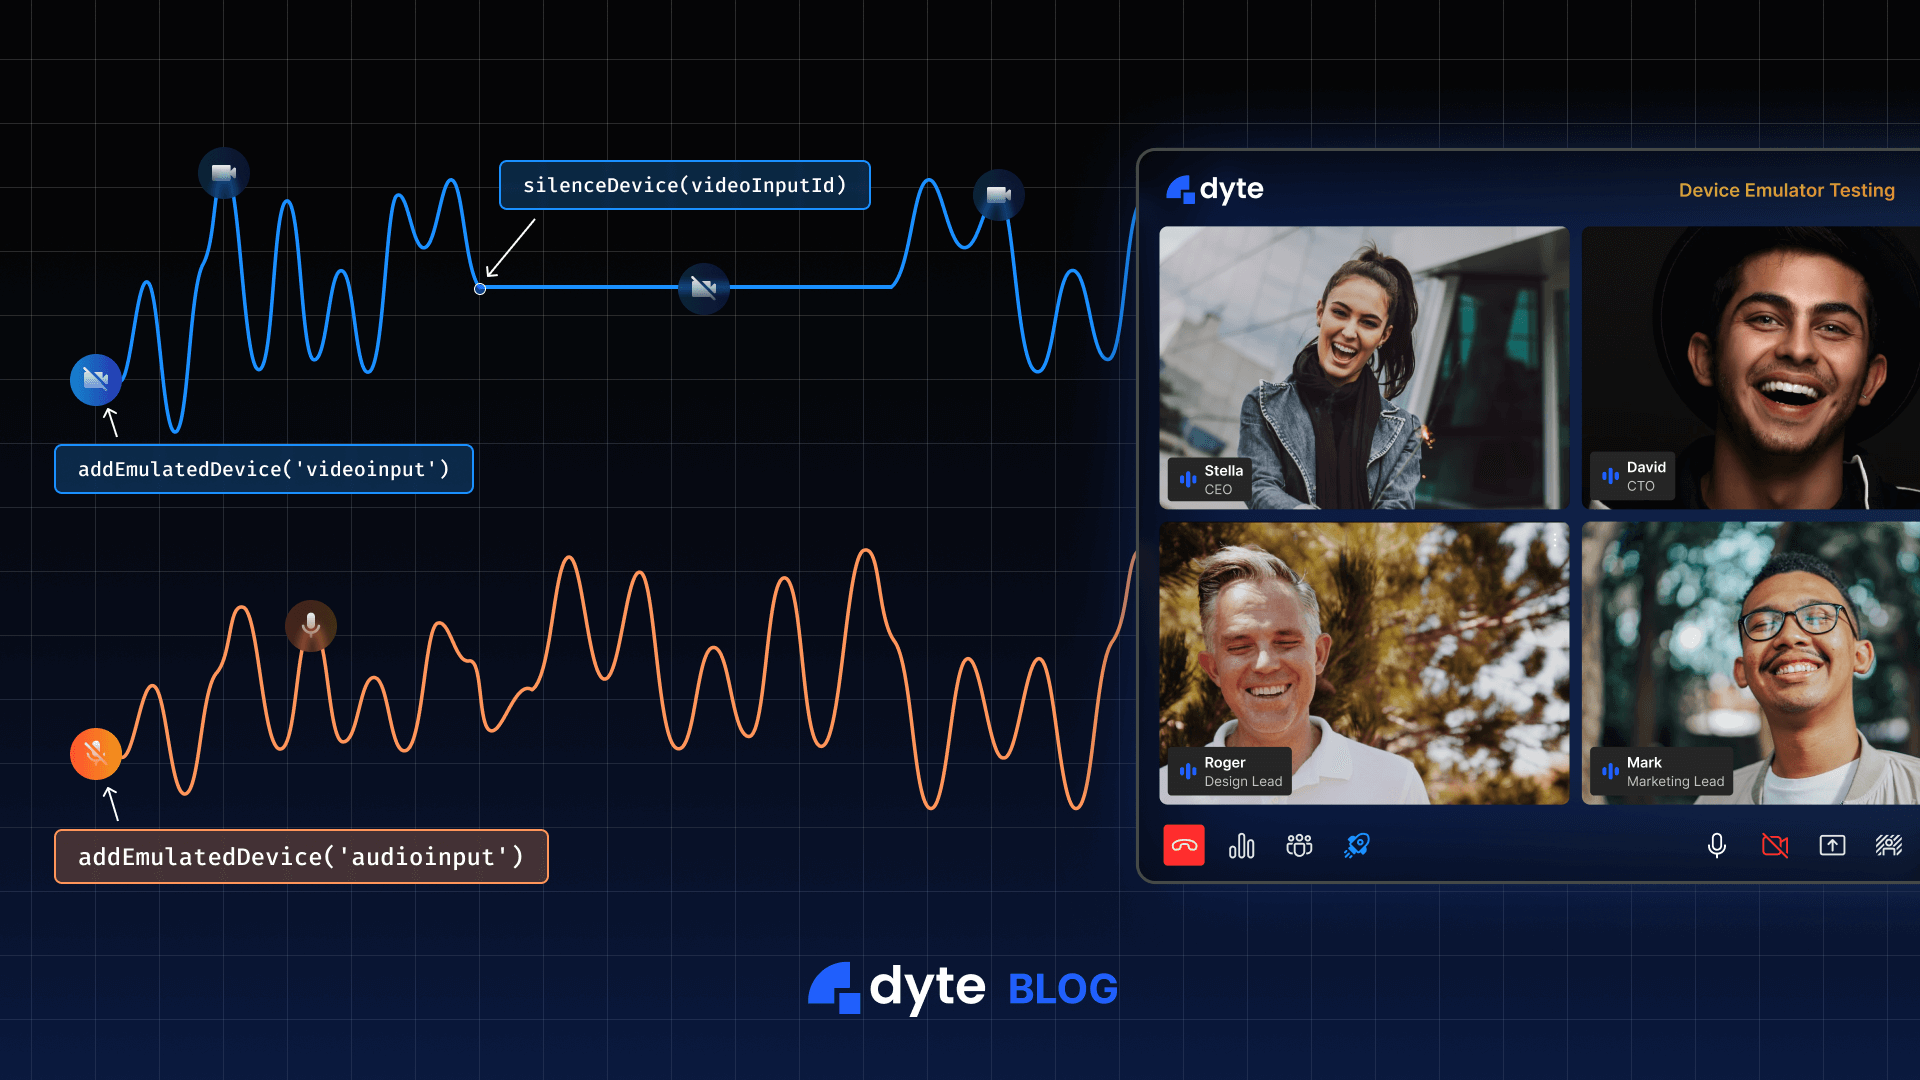Click the addEmulatedDevice('audioinput') code label
1920x1080 pixels.
301,856
